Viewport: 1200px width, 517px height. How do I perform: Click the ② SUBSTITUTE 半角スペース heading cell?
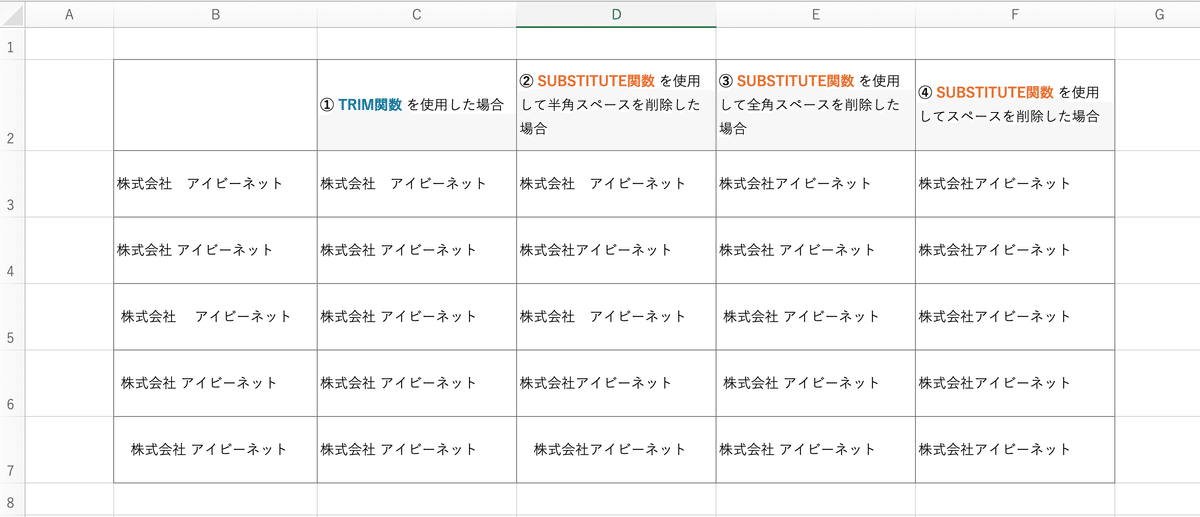[x=616, y=105]
